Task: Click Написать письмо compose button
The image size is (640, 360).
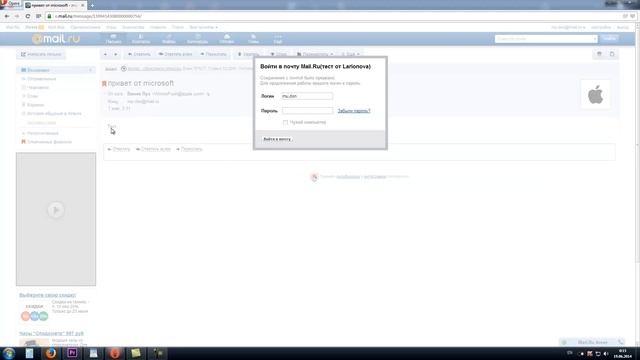Action: tap(41, 54)
